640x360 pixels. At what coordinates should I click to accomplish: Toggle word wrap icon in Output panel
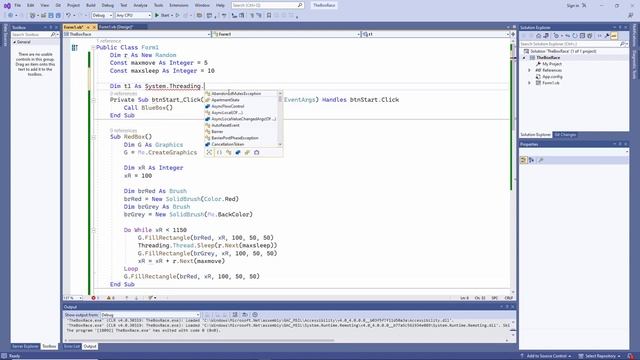[245, 315]
